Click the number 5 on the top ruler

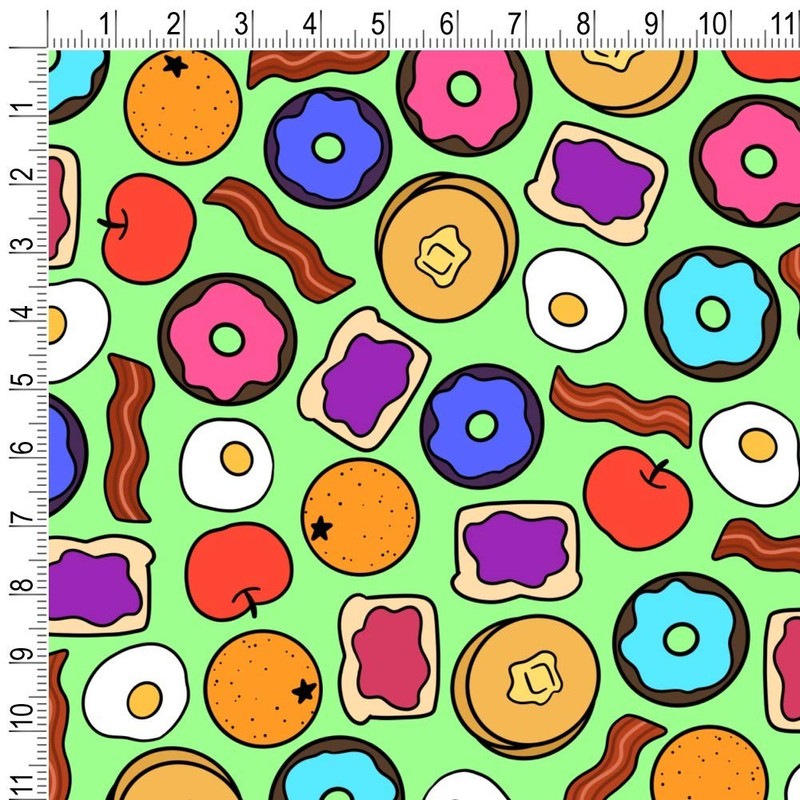point(377,19)
